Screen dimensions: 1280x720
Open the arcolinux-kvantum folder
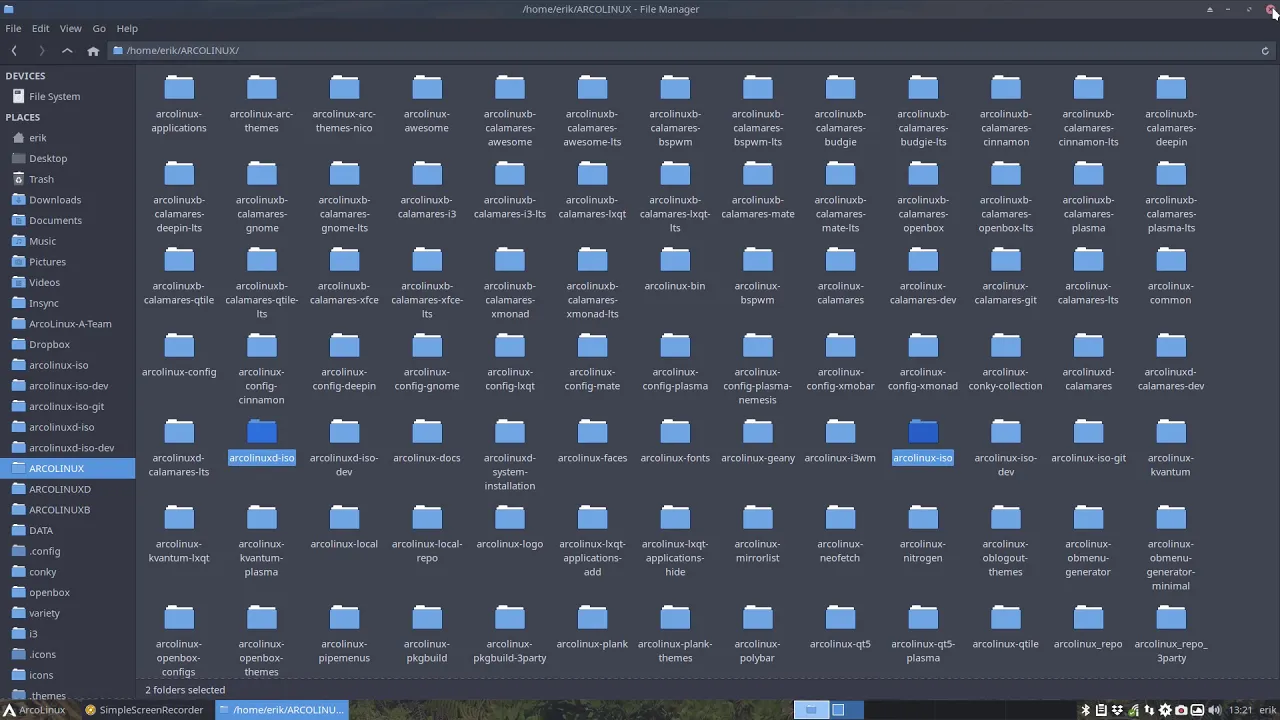click(x=1171, y=448)
